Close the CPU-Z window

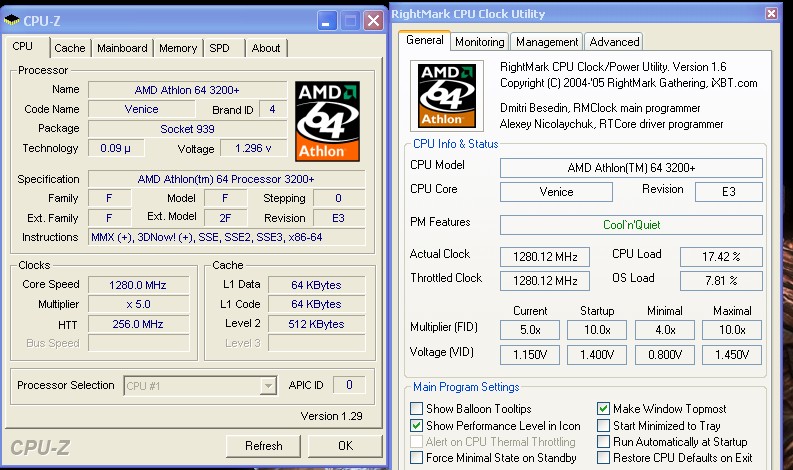click(x=373, y=21)
